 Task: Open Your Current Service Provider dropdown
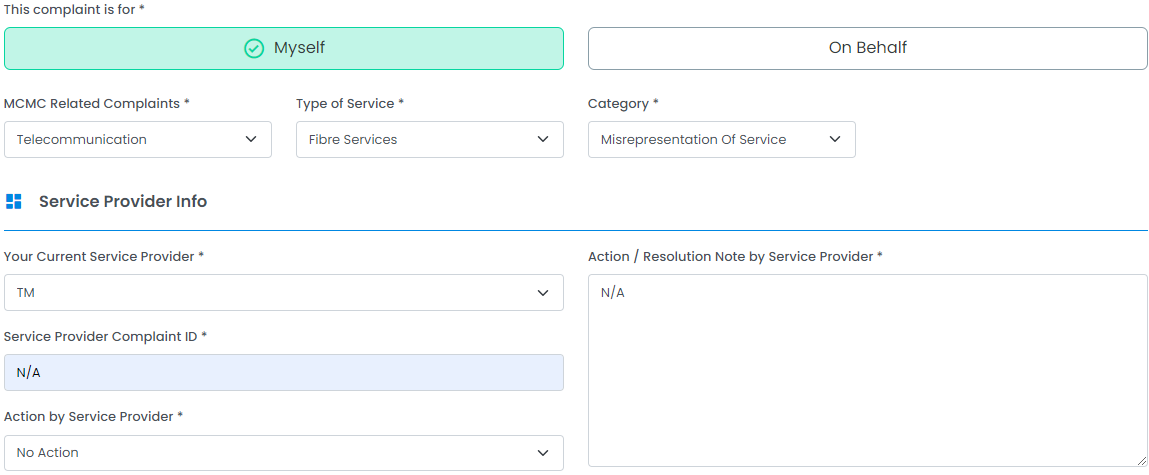pyautogui.click(x=283, y=293)
